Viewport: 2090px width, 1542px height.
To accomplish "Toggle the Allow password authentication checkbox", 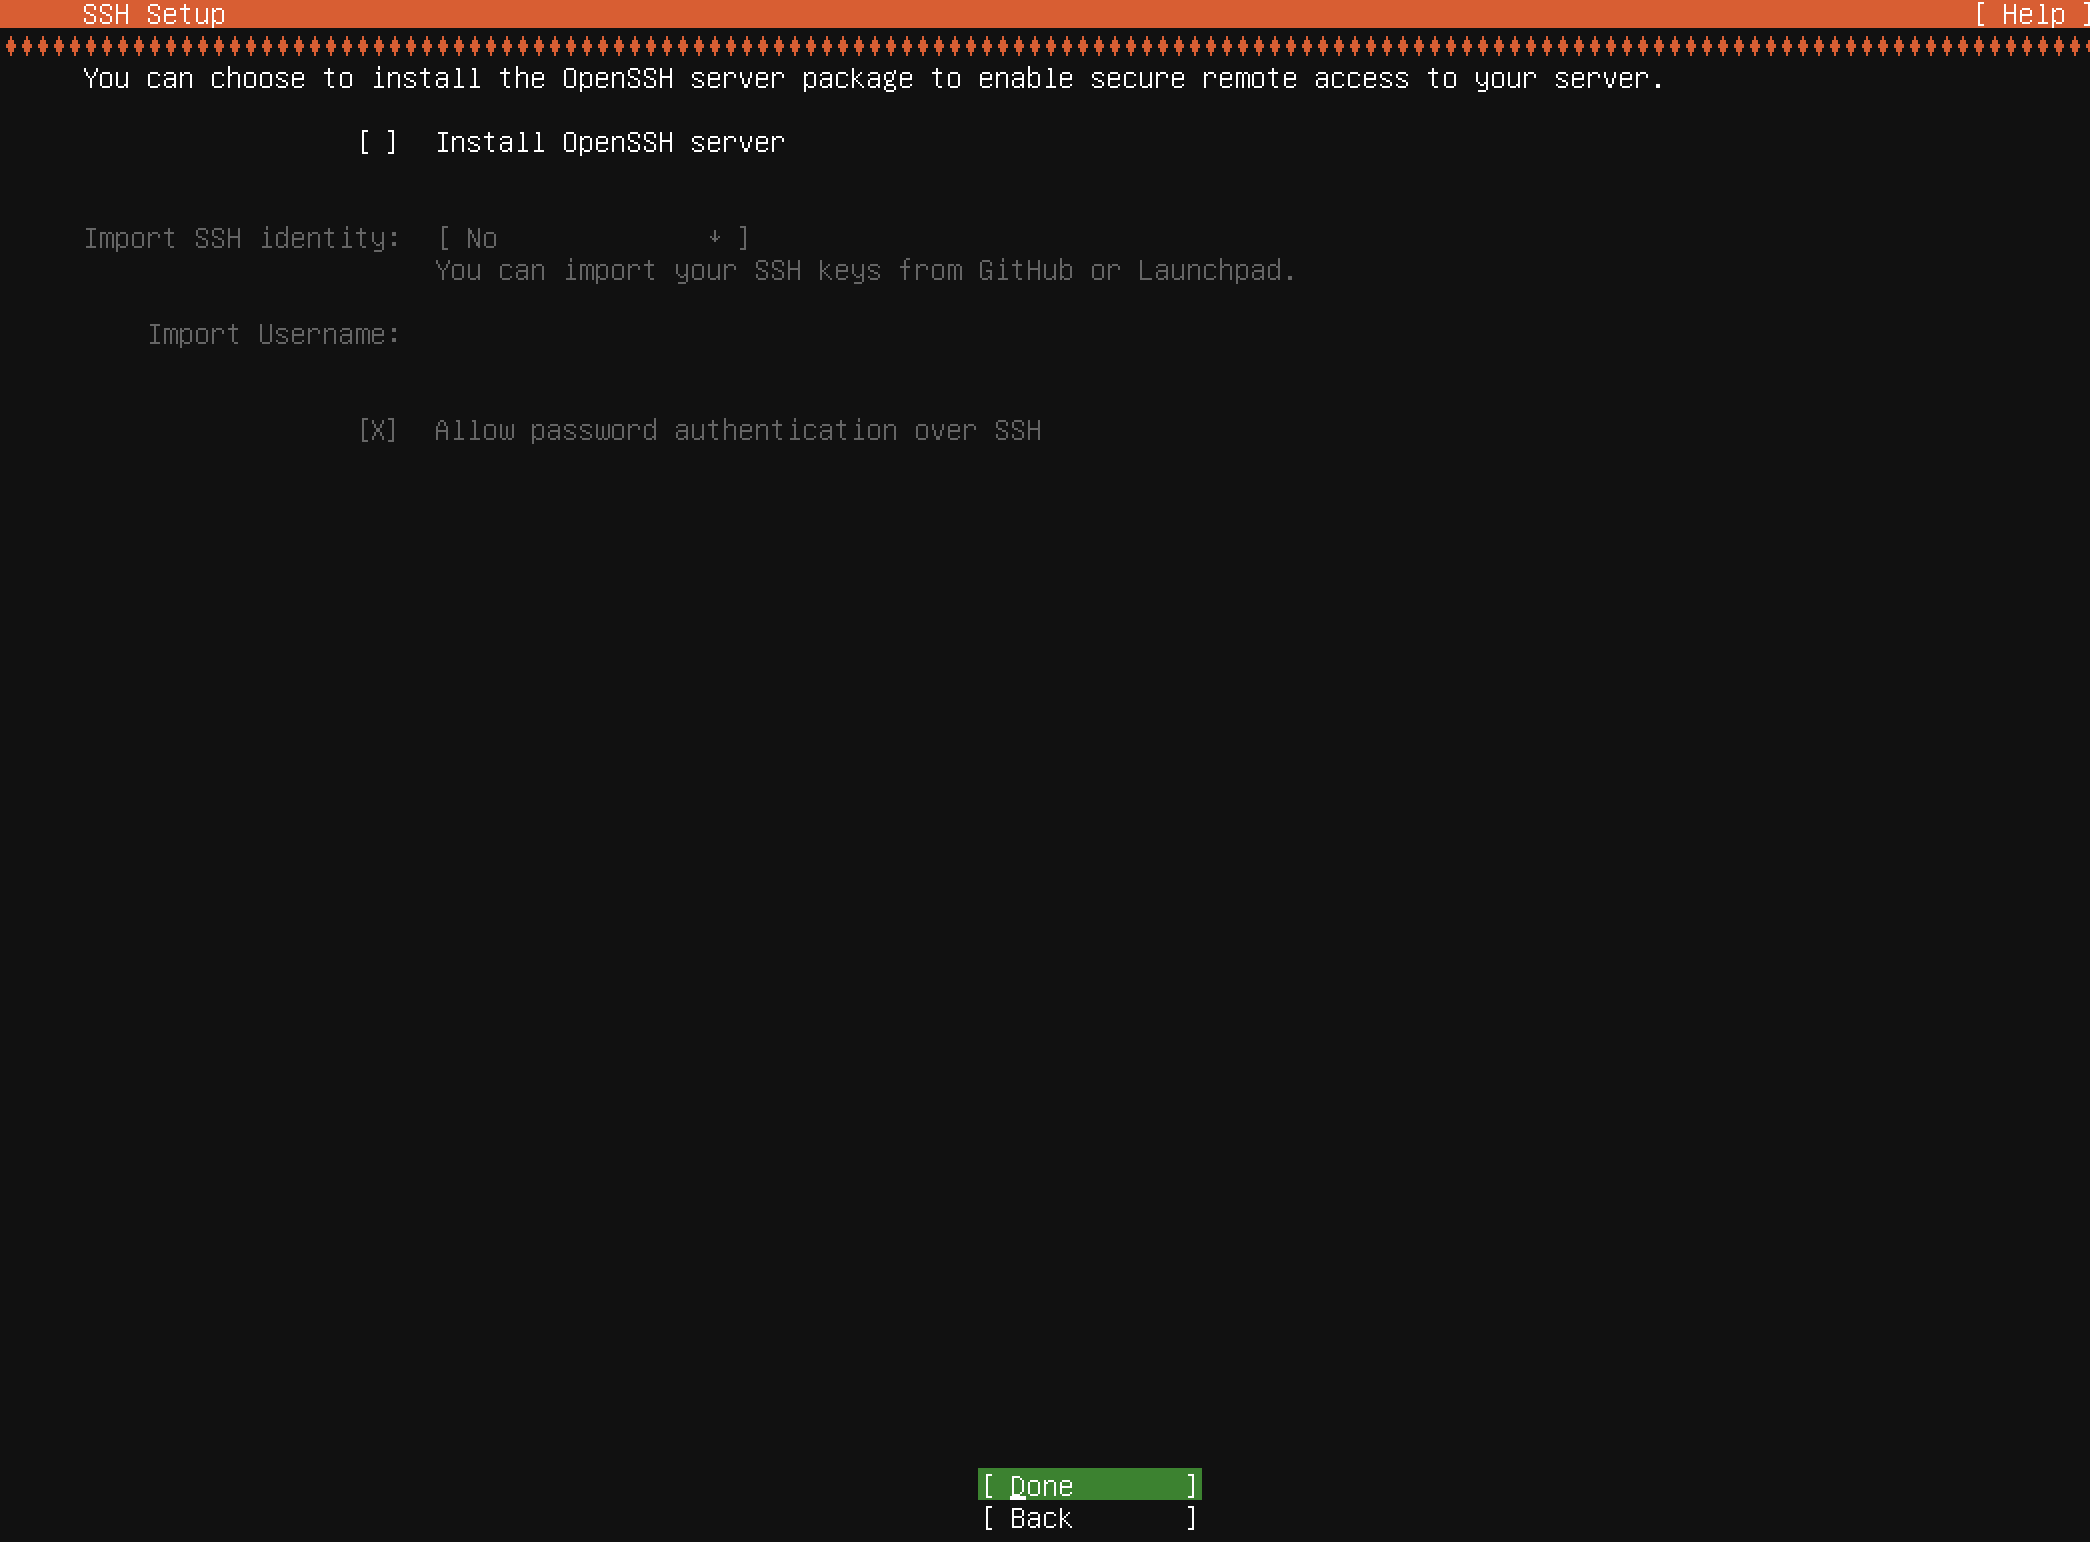I will pos(378,431).
